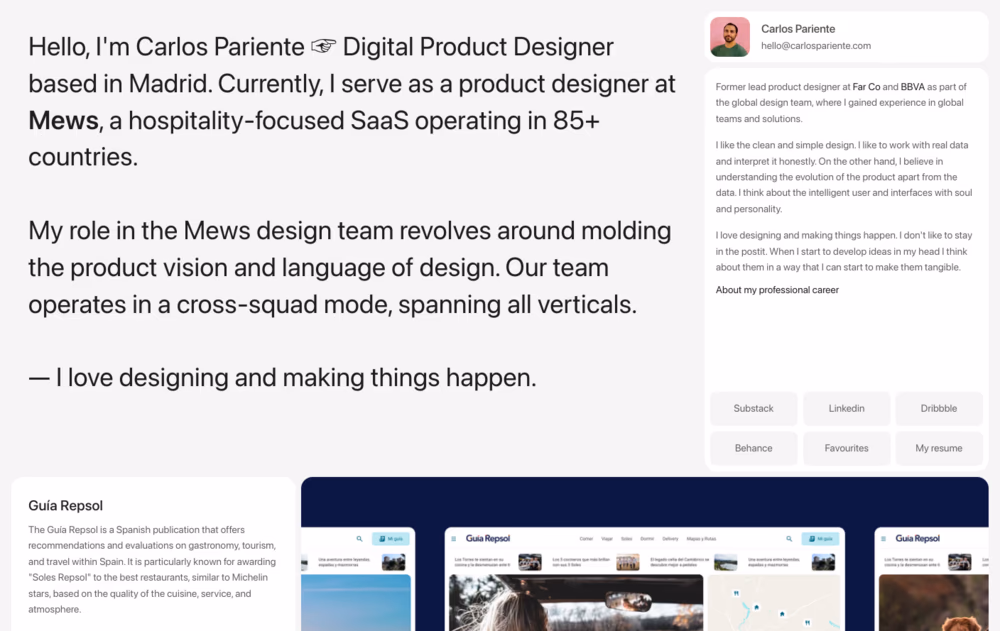Follow the Far Co link in bio
This screenshot has width=1000, height=631.
(x=866, y=87)
